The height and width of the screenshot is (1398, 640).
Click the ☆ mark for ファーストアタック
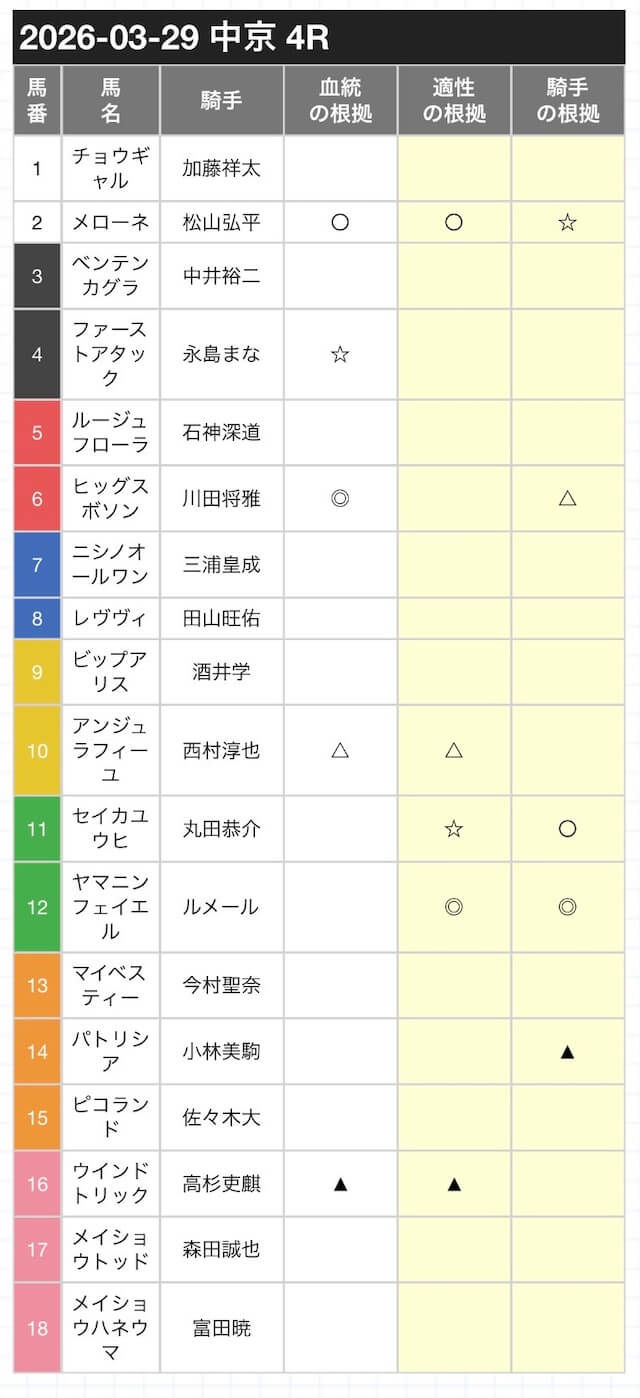point(340,353)
